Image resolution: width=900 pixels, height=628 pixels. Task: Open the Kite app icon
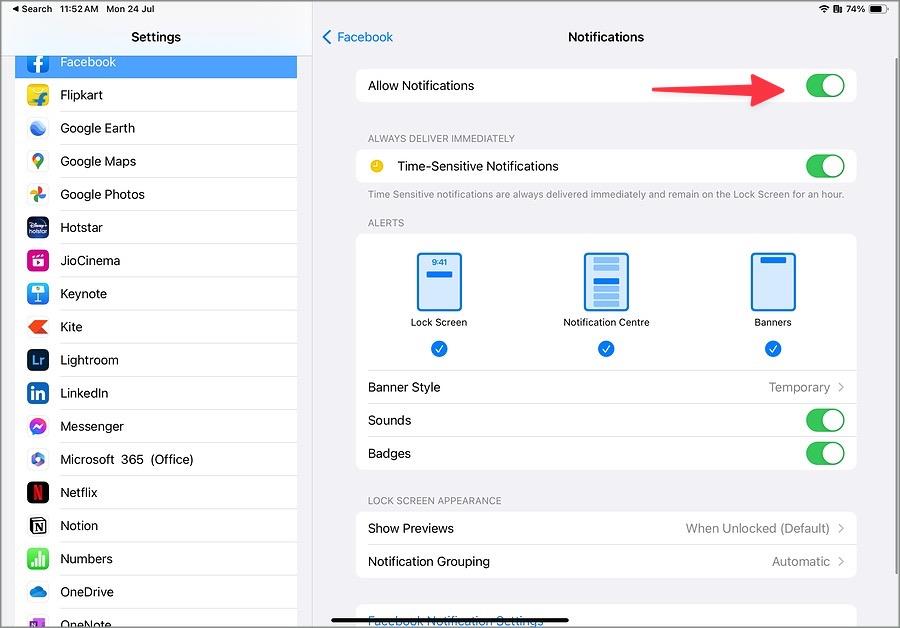38,327
